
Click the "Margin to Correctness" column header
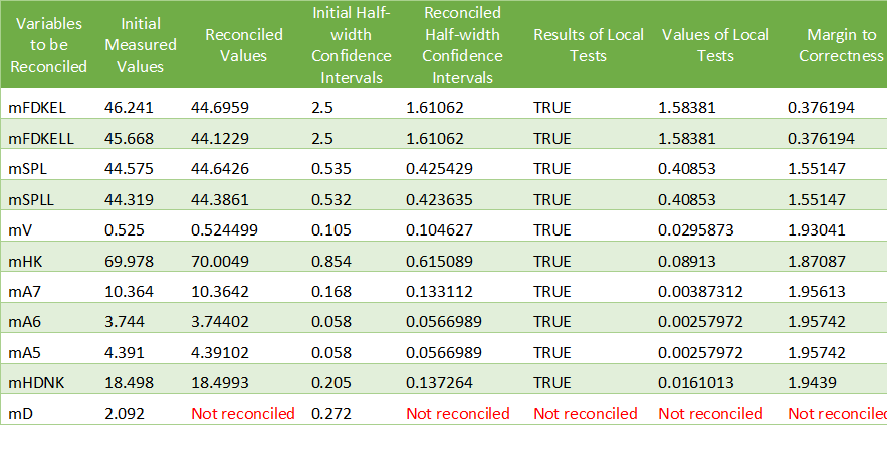pos(840,45)
